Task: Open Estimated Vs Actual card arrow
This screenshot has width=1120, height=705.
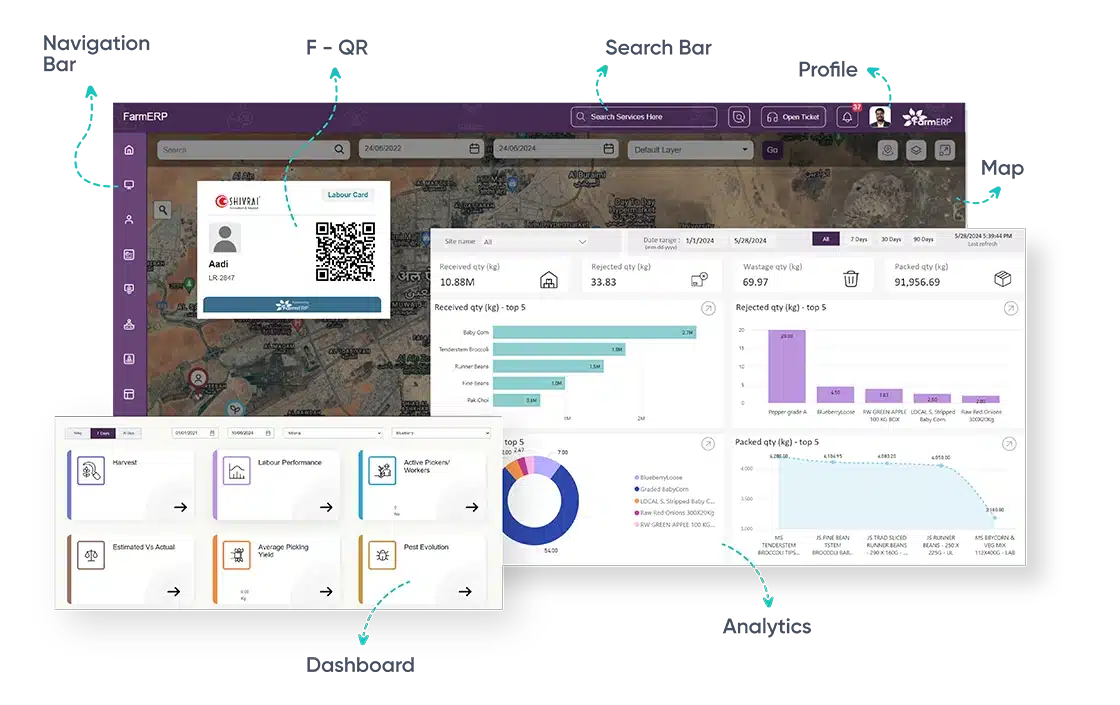Action: [174, 591]
